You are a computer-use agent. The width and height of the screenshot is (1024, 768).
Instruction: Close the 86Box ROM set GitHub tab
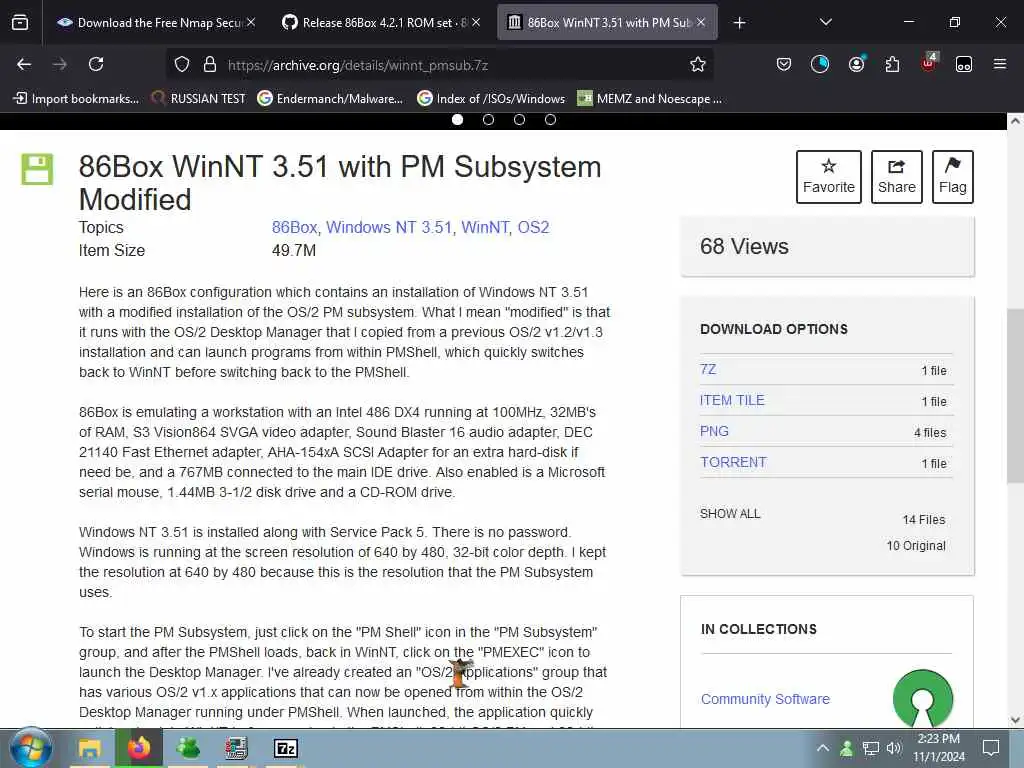point(476,22)
